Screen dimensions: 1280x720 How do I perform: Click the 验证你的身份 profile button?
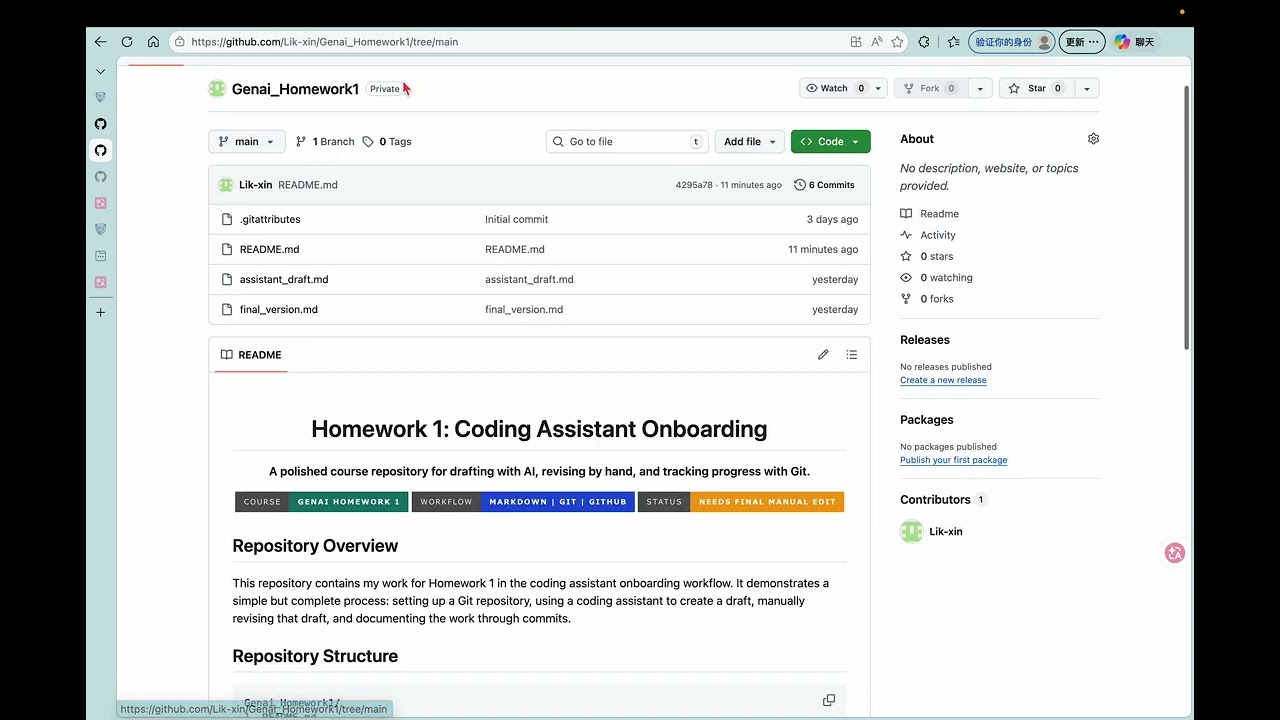pyautogui.click(x=1012, y=42)
